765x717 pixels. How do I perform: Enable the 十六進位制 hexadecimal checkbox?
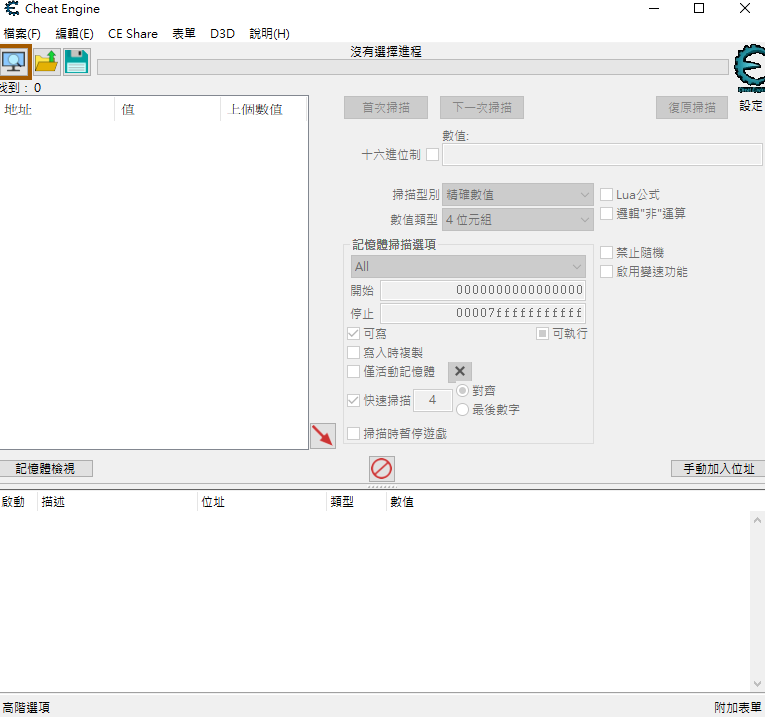point(432,155)
